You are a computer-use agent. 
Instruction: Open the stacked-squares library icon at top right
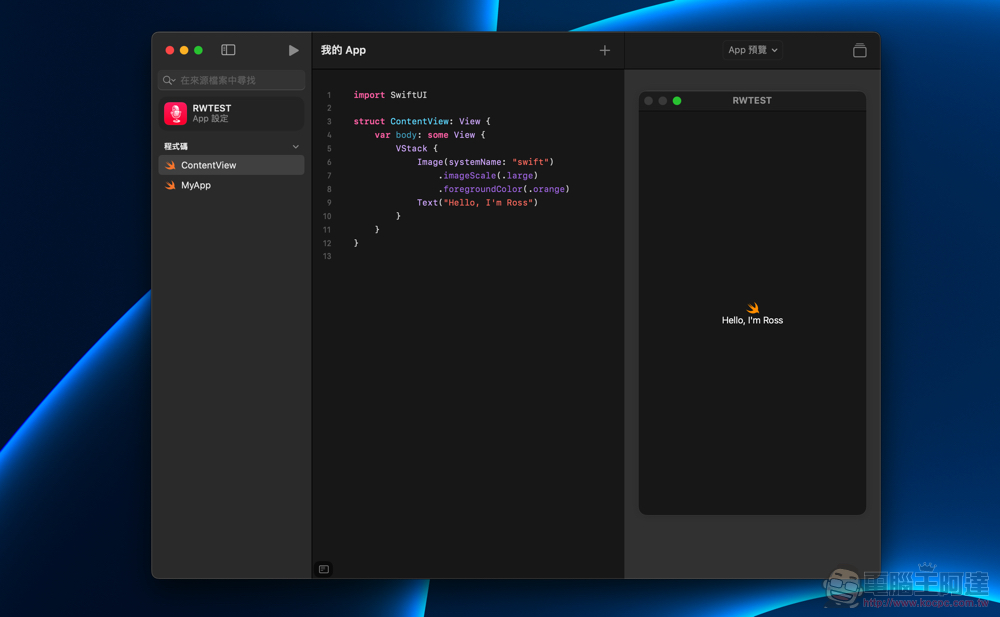[x=859, y=50]
